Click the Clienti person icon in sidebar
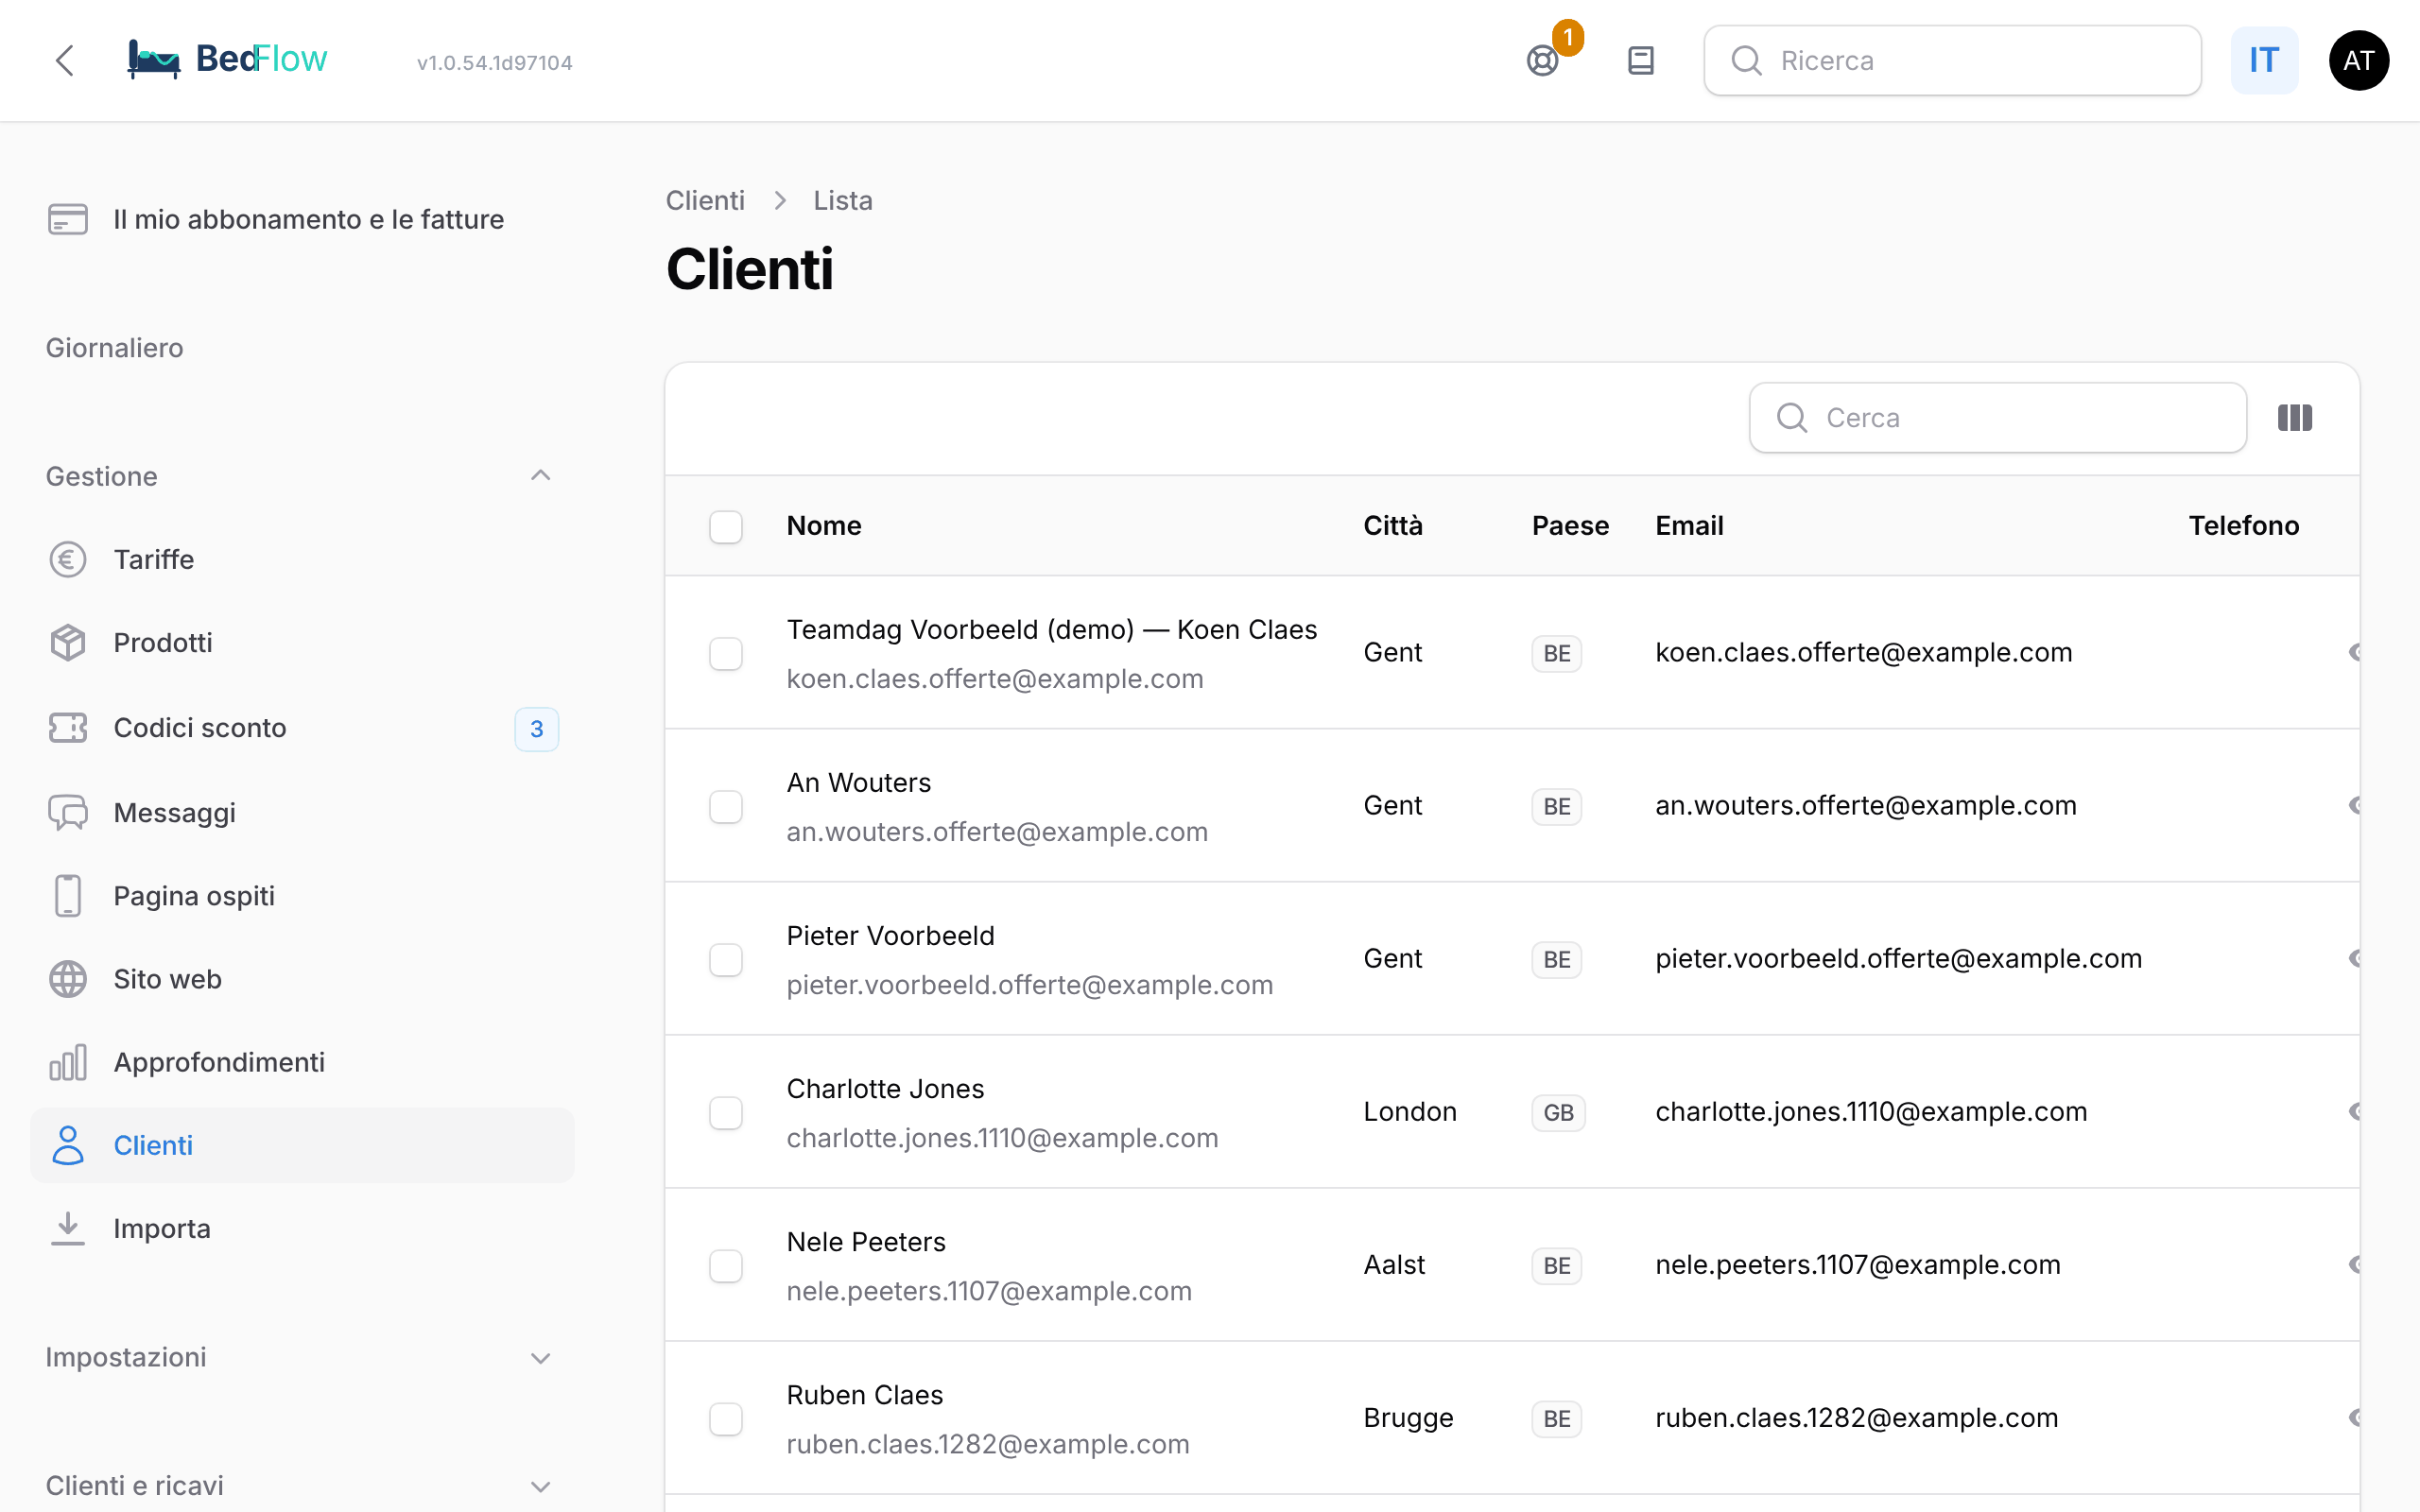The height and width of the screenshot is (1512, 2420). pos(68,1145)
